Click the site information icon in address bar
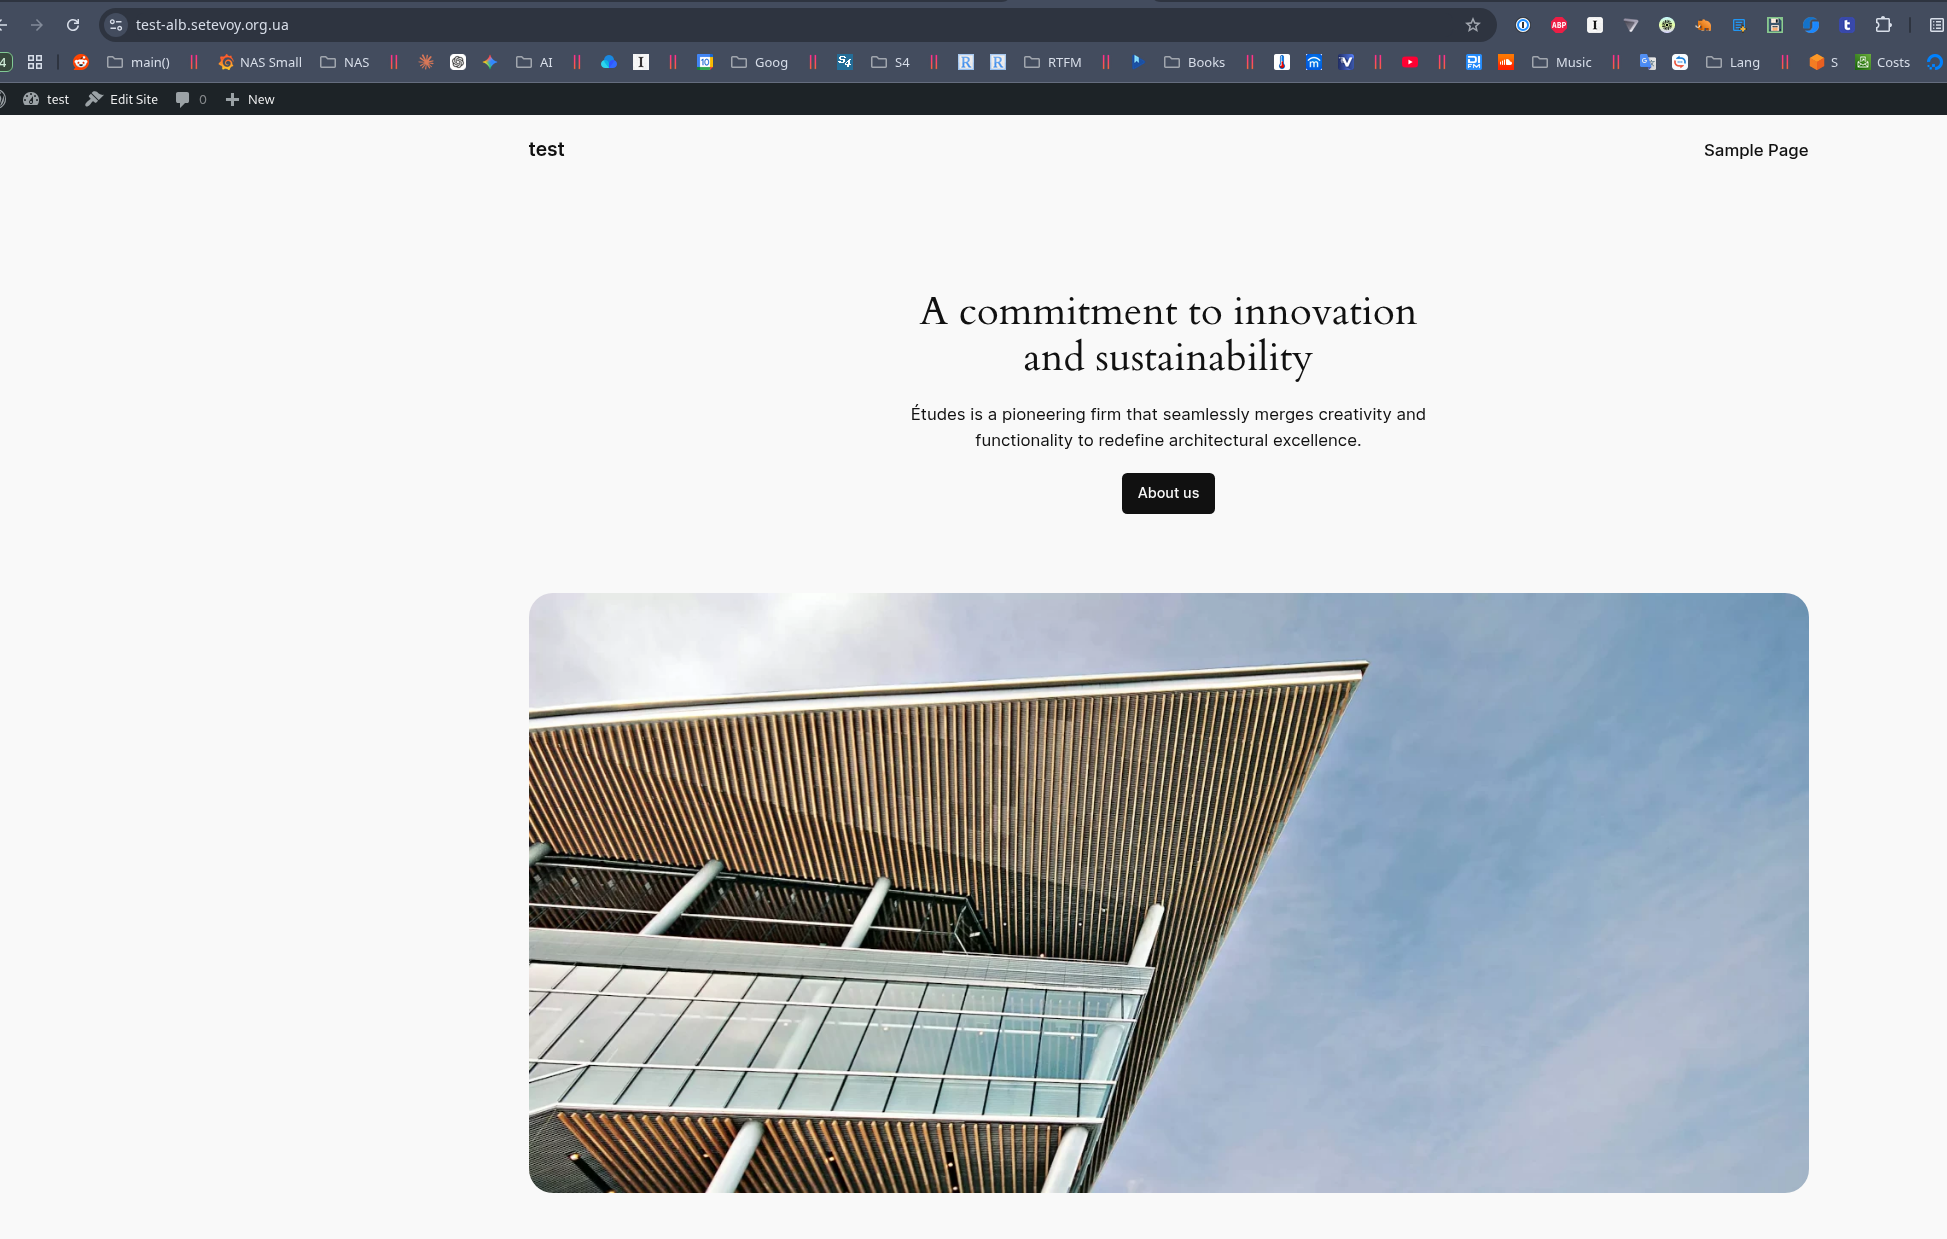This screenshot has width=1947, height=1239. [x=116, y=25]
